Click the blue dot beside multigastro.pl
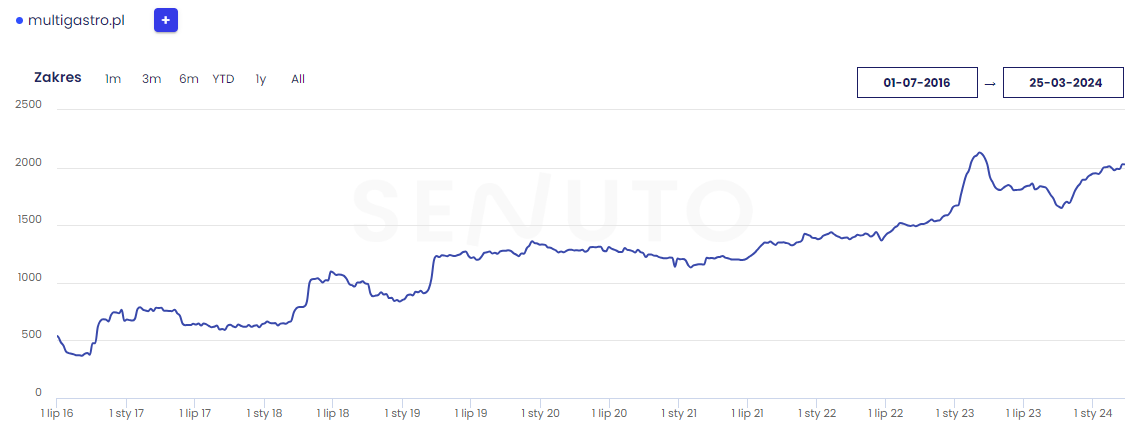Image resolution: width=1138 pixels, height=437 pixels. [x=19, y=20]
